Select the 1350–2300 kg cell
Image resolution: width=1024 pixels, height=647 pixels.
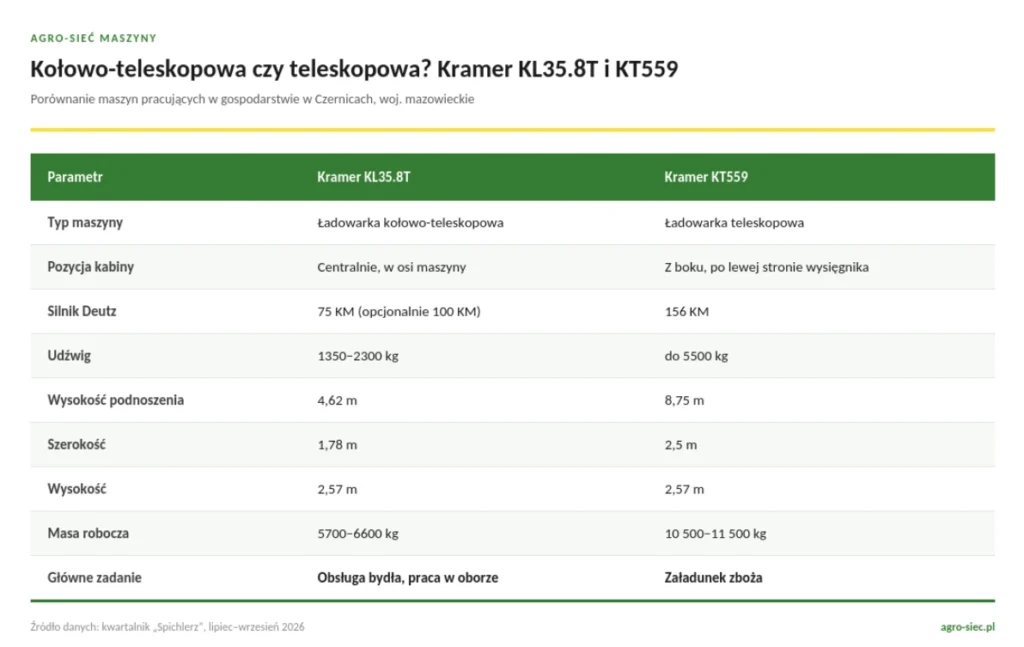point(358,356)
